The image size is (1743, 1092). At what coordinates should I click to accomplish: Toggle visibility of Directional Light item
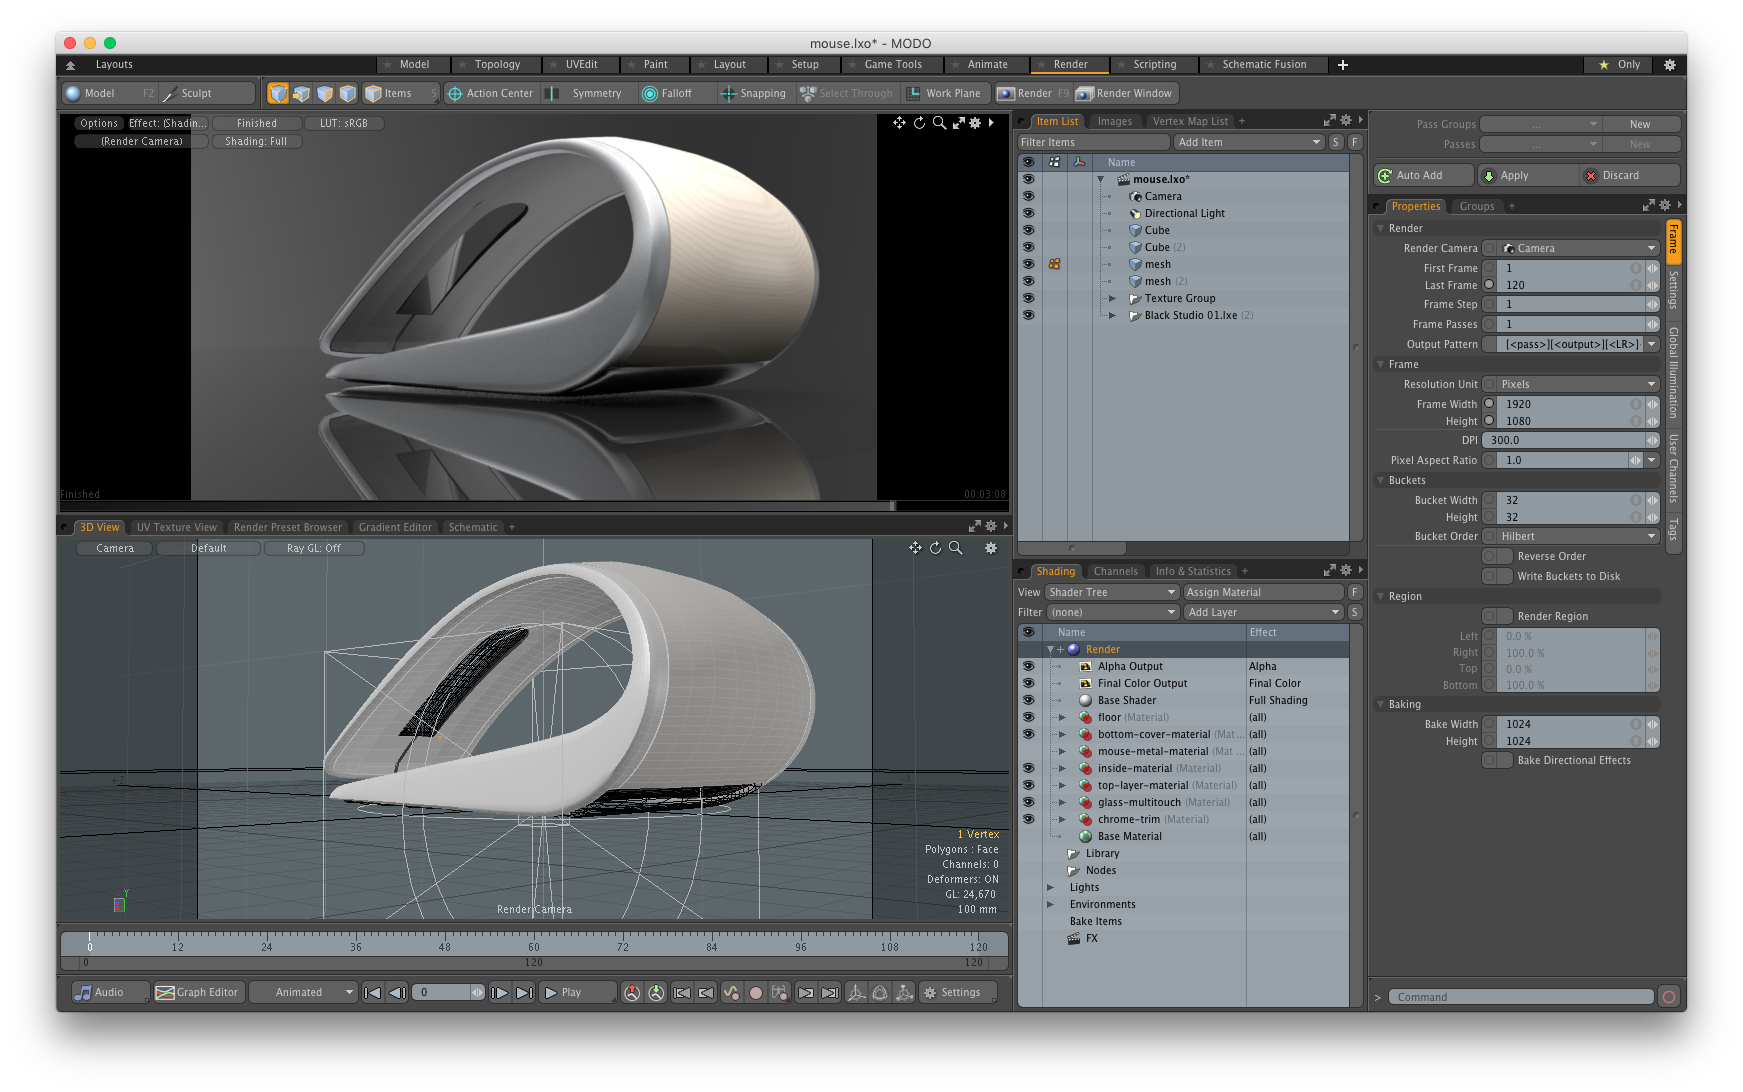1028,213
